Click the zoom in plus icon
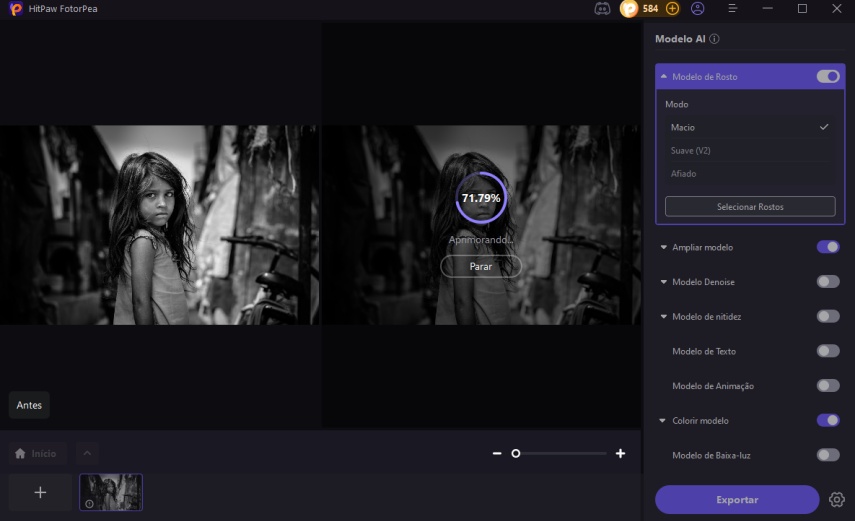Screen dimensions: 855x521 click(620, 453)
